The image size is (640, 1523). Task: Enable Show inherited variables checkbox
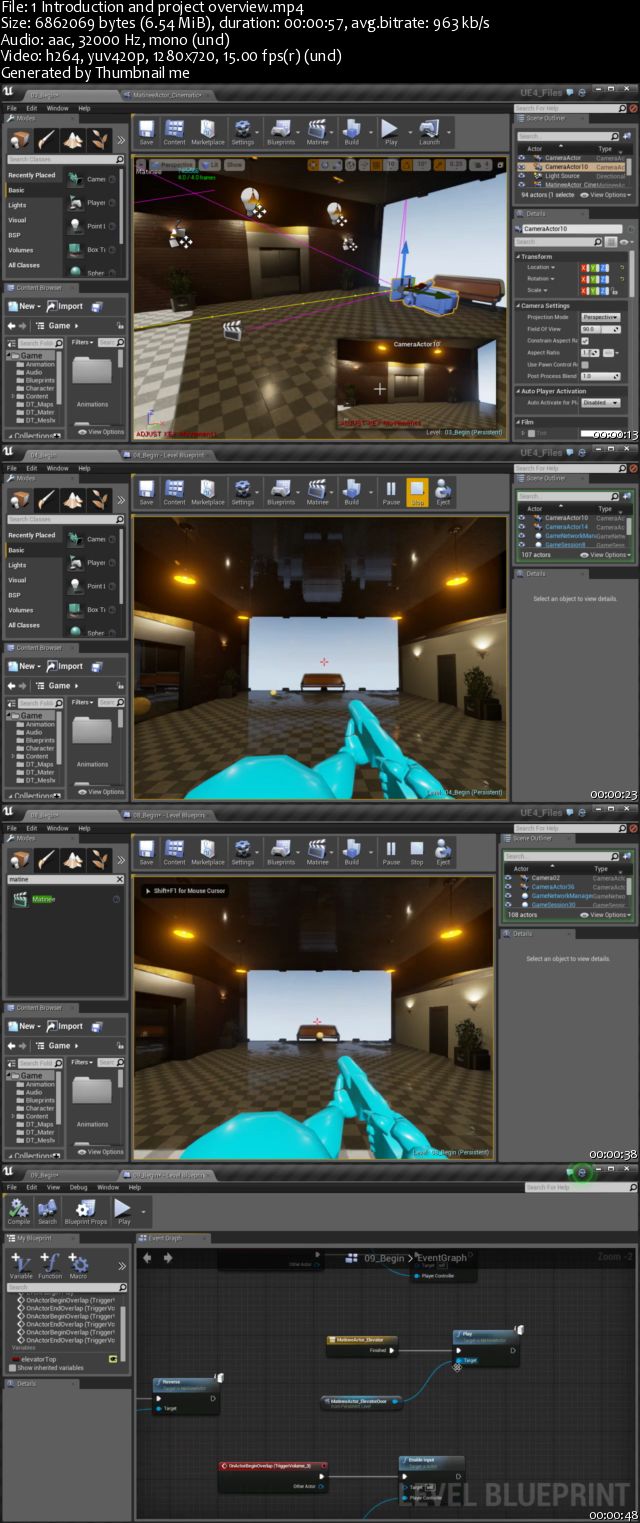[12, 1367]
